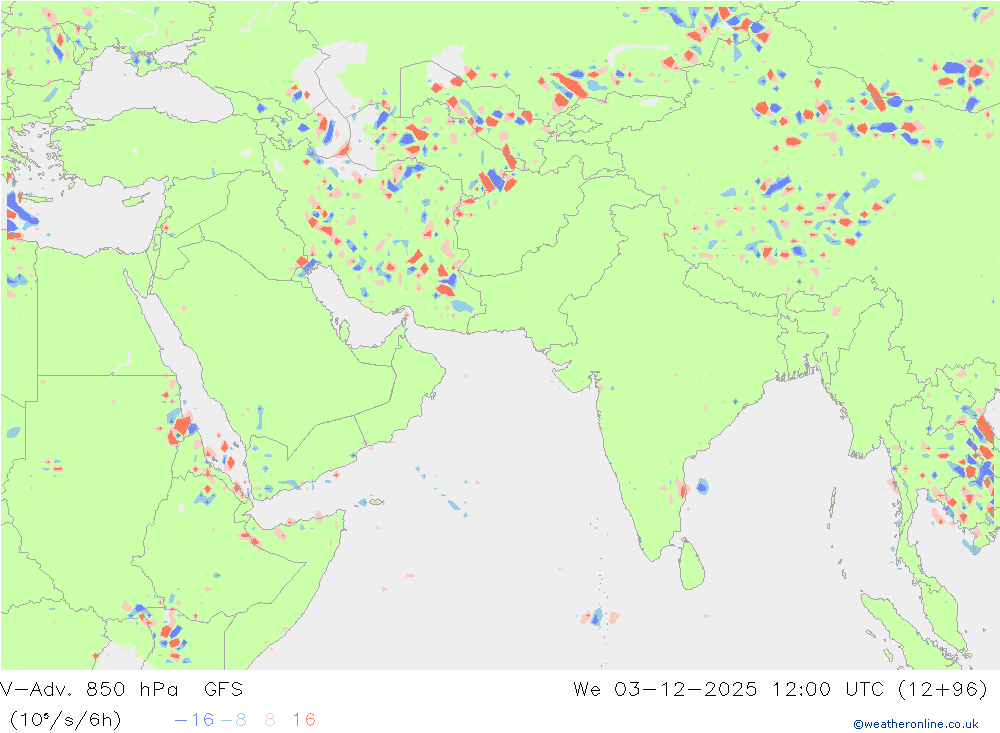Click the 'GFS' model label
The image size is (1000, 733).
223,689
